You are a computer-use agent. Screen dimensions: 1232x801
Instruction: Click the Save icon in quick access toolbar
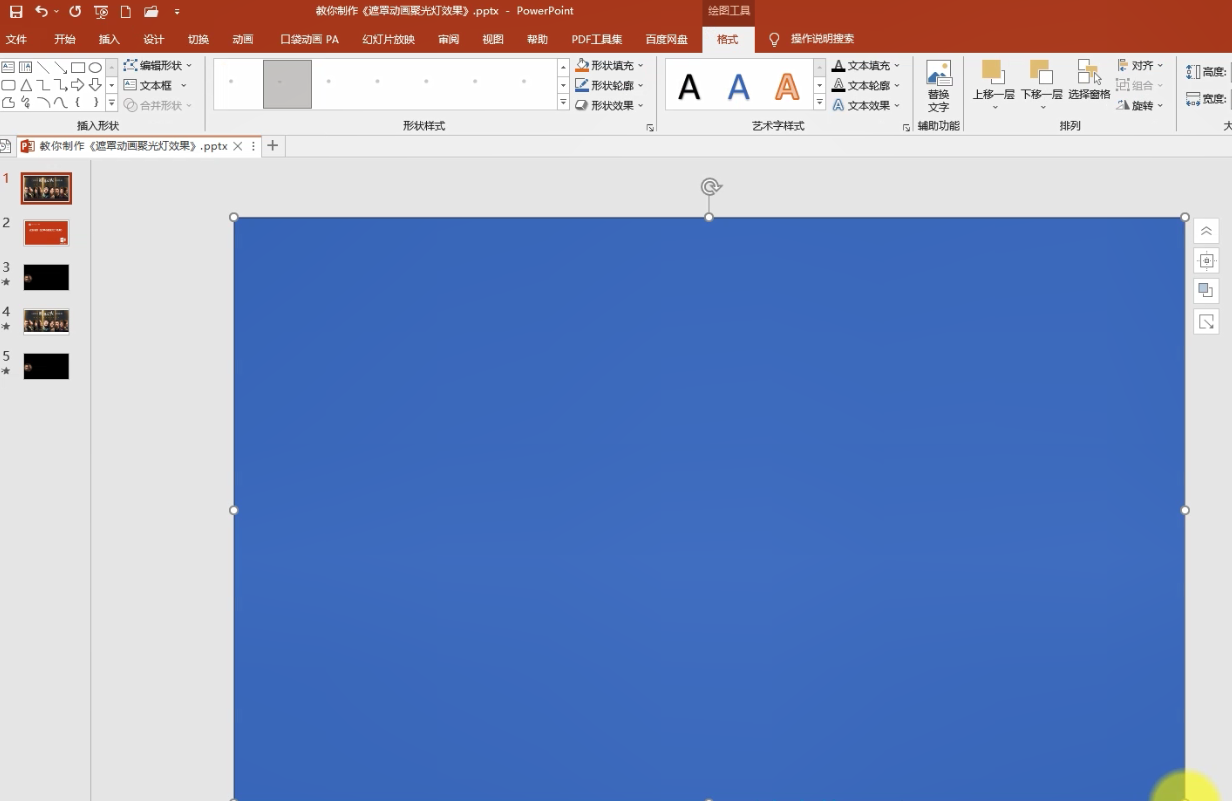(x=16, y=12)
